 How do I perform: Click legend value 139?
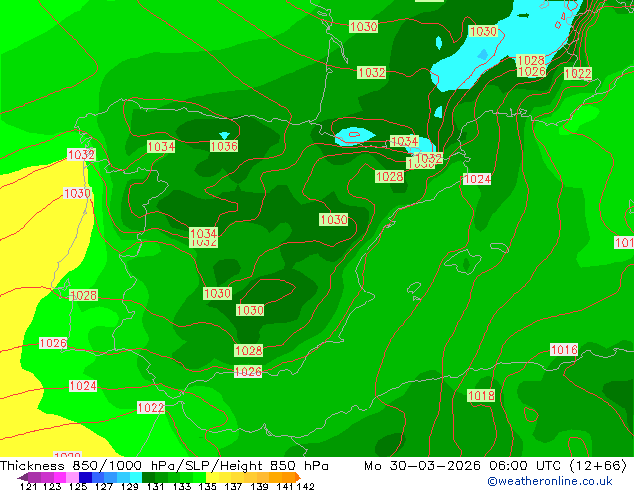[x=259, y=486]
